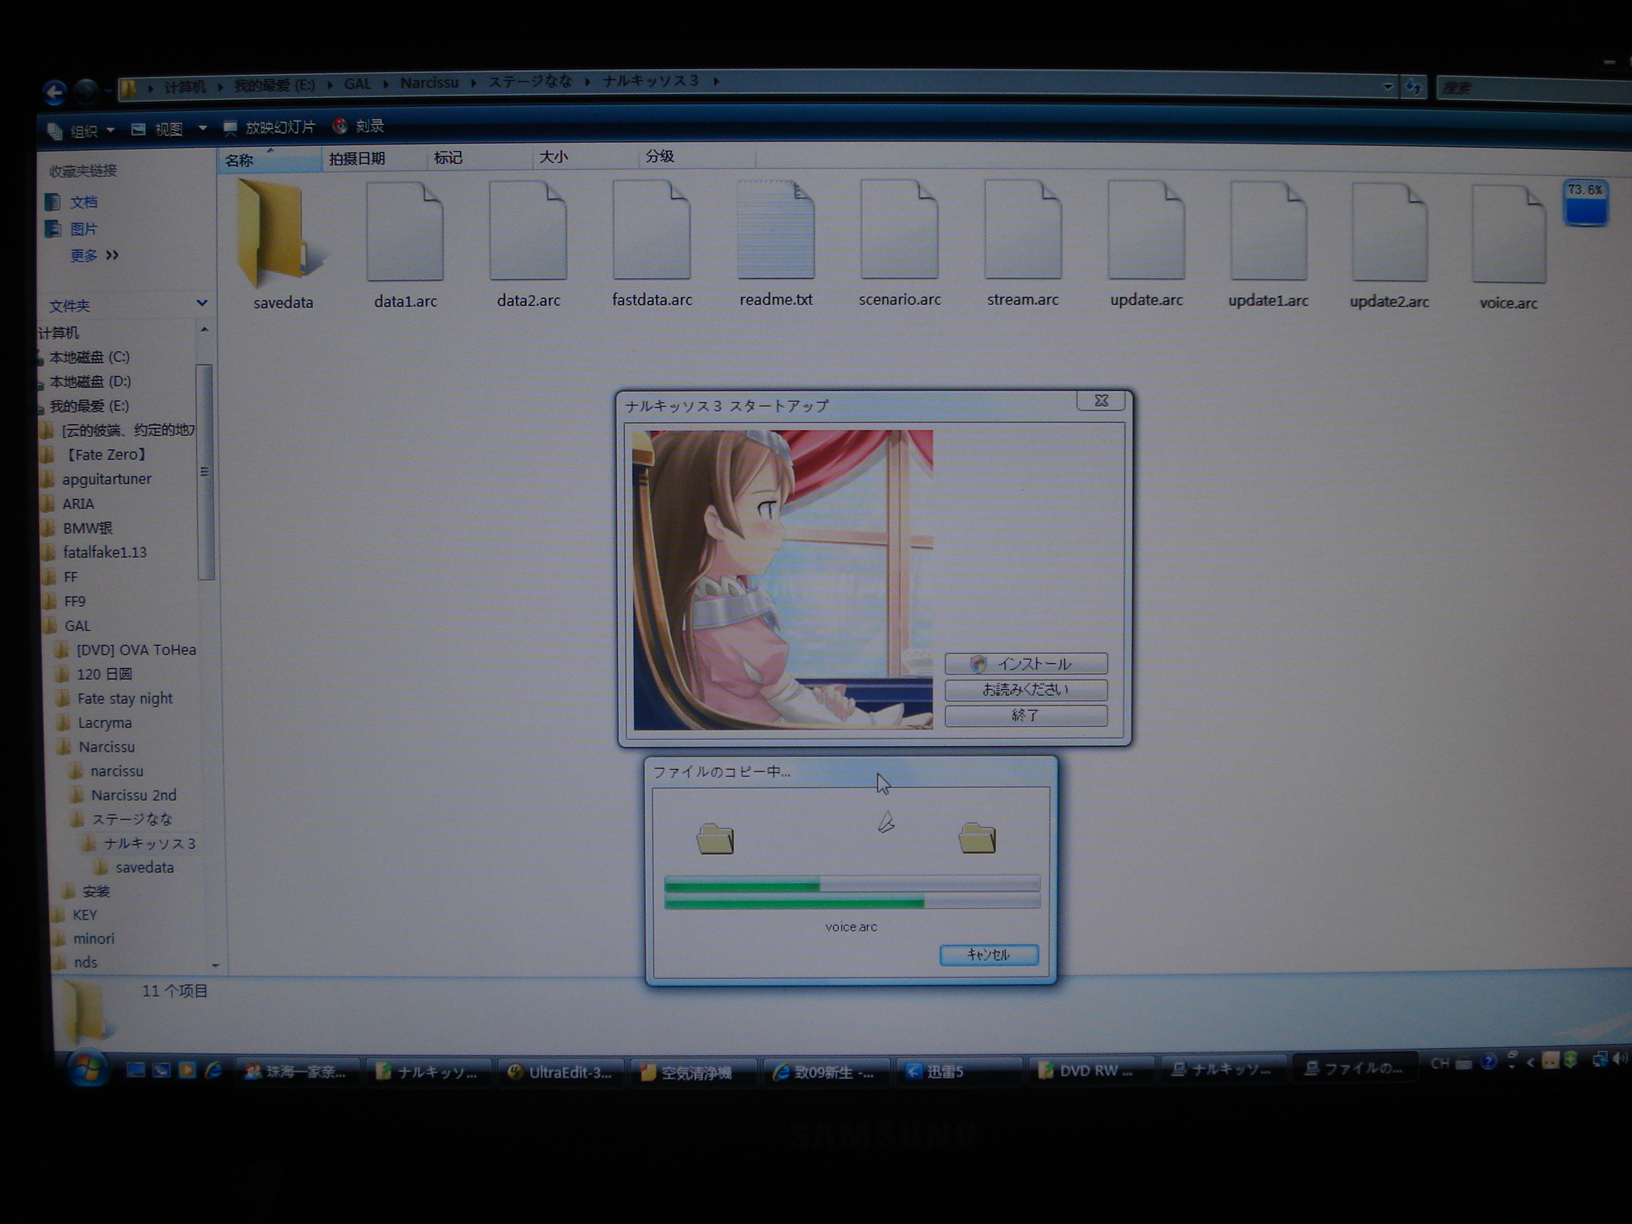Screen dimensions: 1632x1224
Task: Select ARIA folder in tree
Action: [x=78, y=504]
